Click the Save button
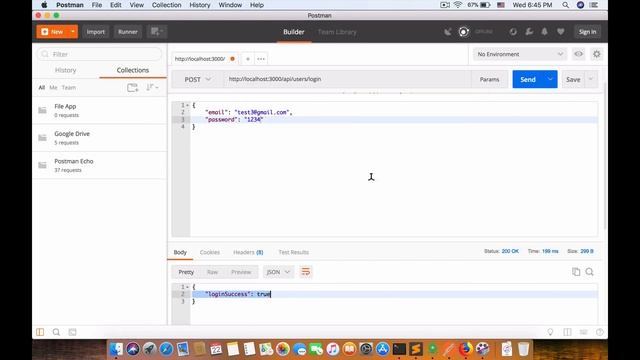This screenshot has width=640, height=360. 573,79
